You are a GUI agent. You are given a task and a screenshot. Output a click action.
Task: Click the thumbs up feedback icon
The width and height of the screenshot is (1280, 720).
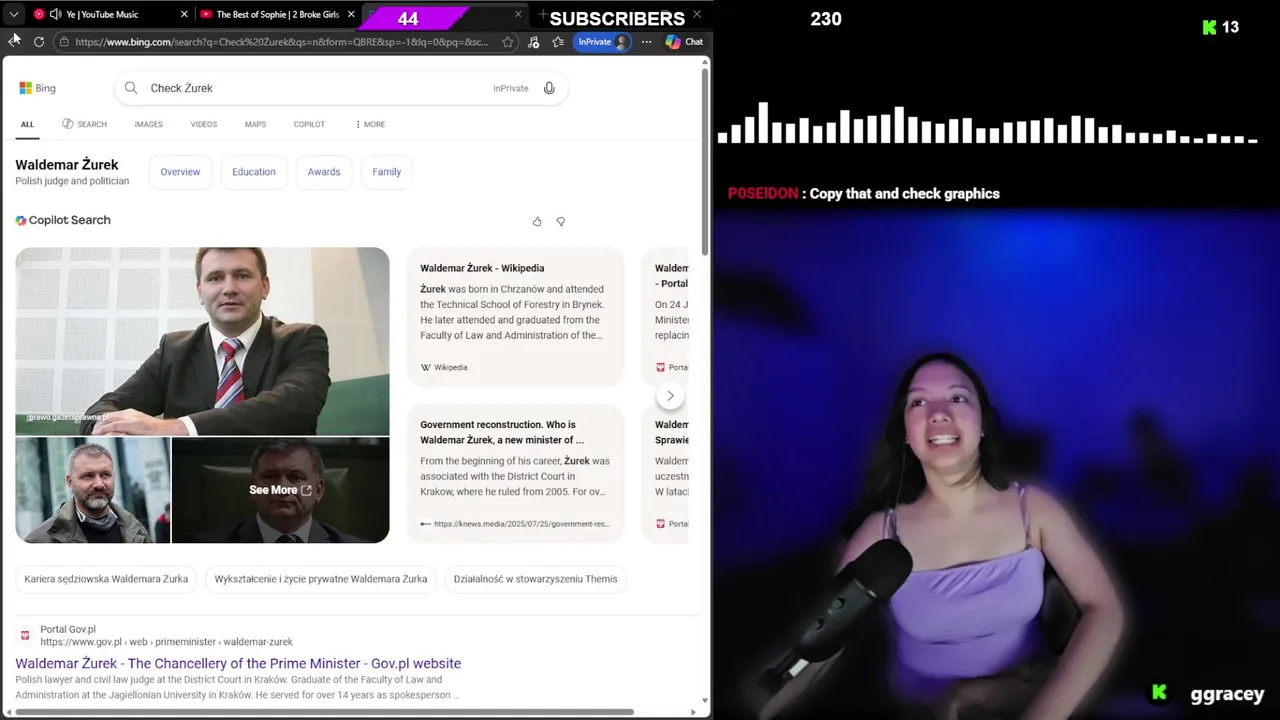click(x=537, y=221)
